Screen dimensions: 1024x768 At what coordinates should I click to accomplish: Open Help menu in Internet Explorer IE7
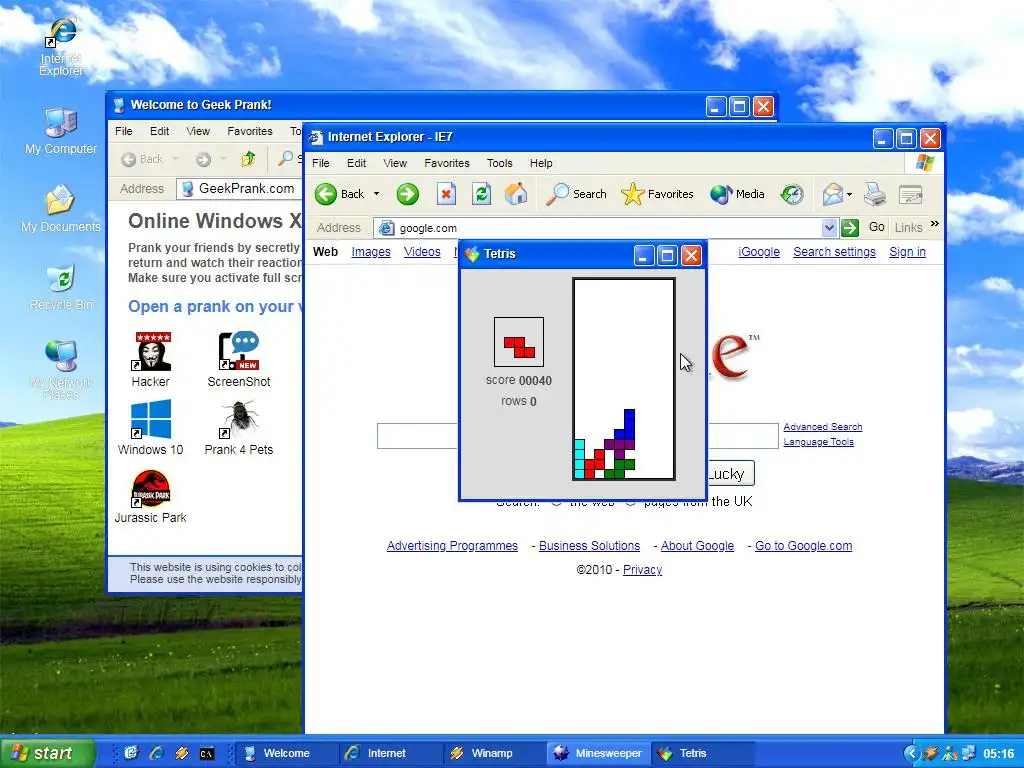pyautogui.click(x=541, y=163)
